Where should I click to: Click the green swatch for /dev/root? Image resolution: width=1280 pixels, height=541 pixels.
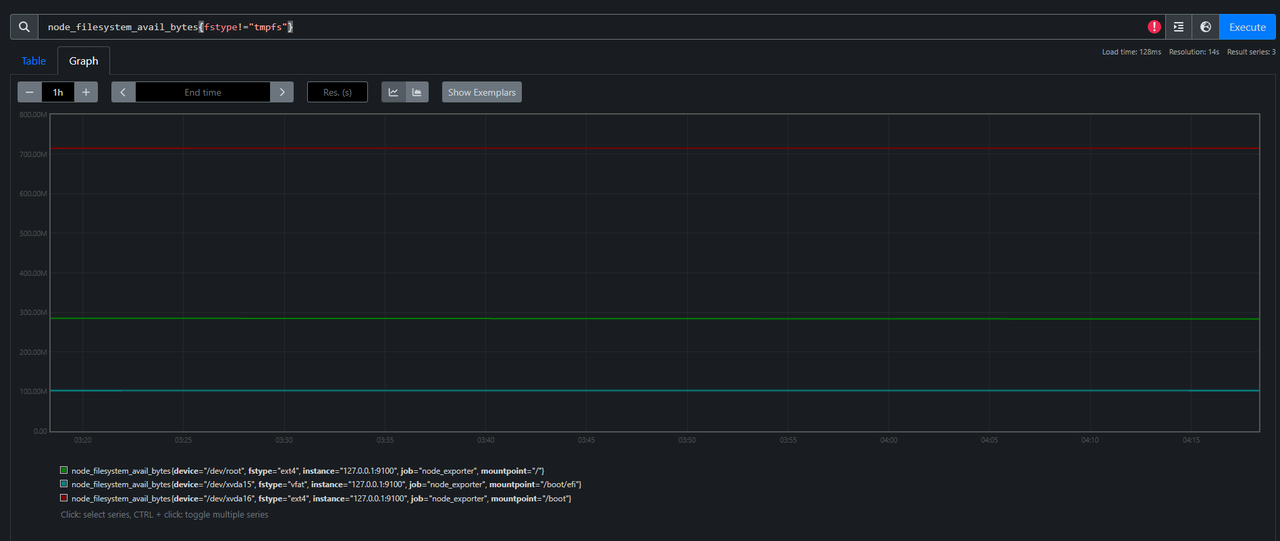coord(64,470)
